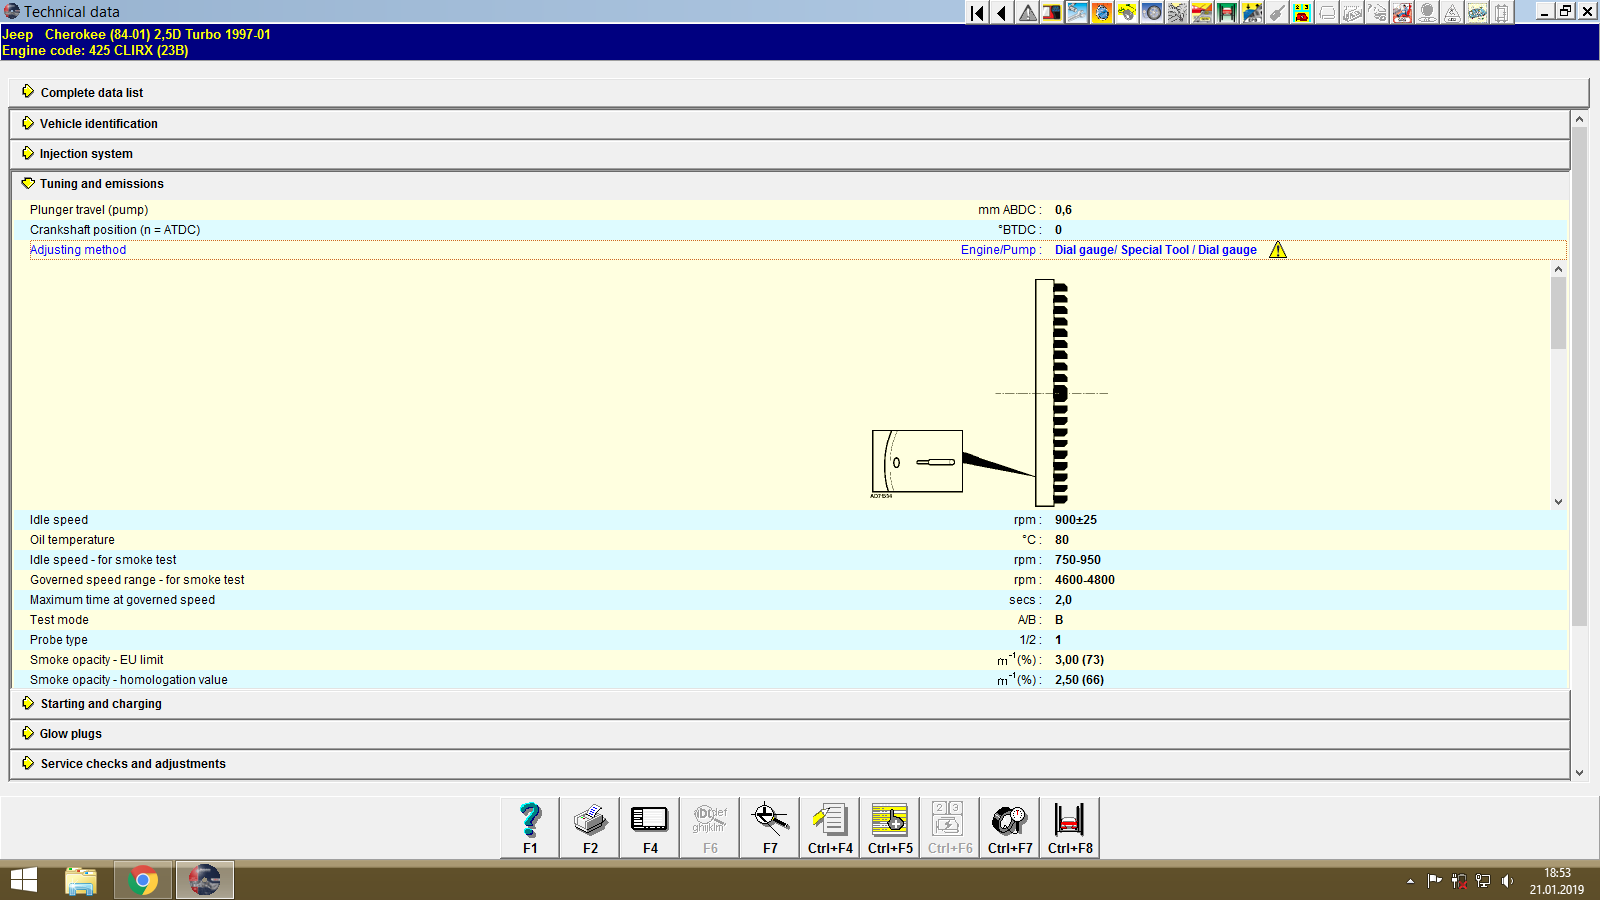Click the warning triangle beside the Dial gauge value
Image resolution: width=1600 pixels, height=900 pixels.
click(1278, 250)
